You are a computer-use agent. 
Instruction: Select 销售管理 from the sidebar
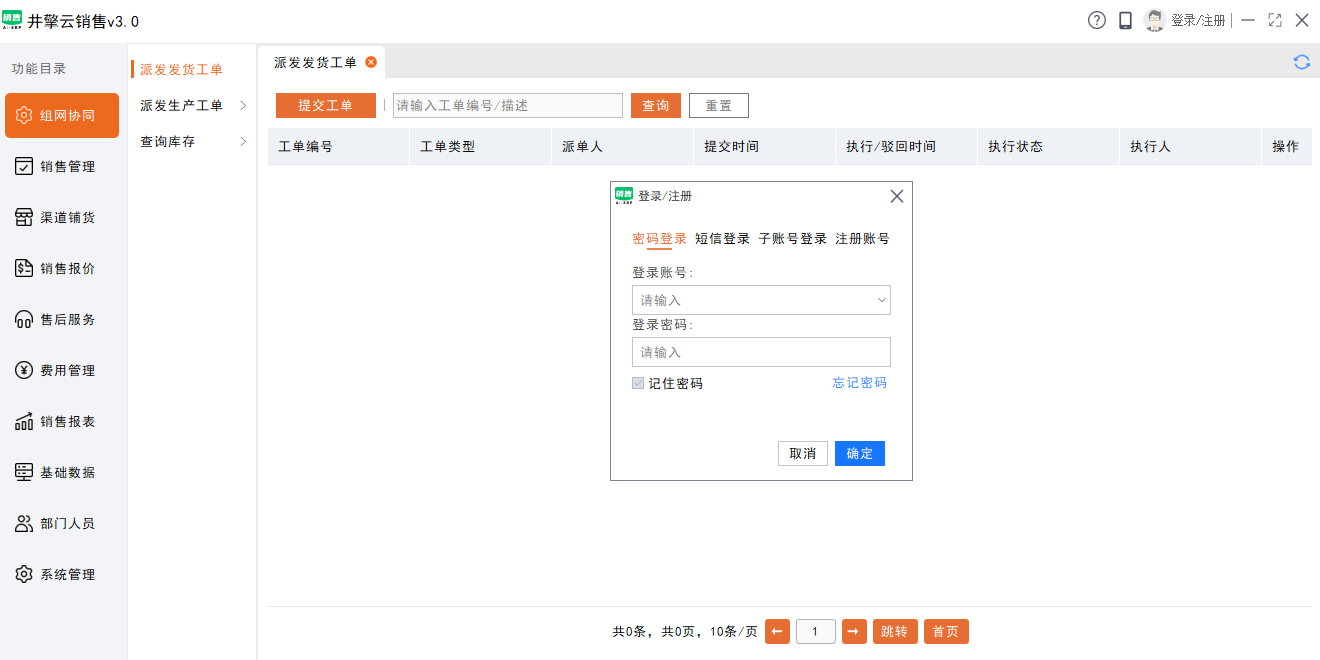click(61, 166)
